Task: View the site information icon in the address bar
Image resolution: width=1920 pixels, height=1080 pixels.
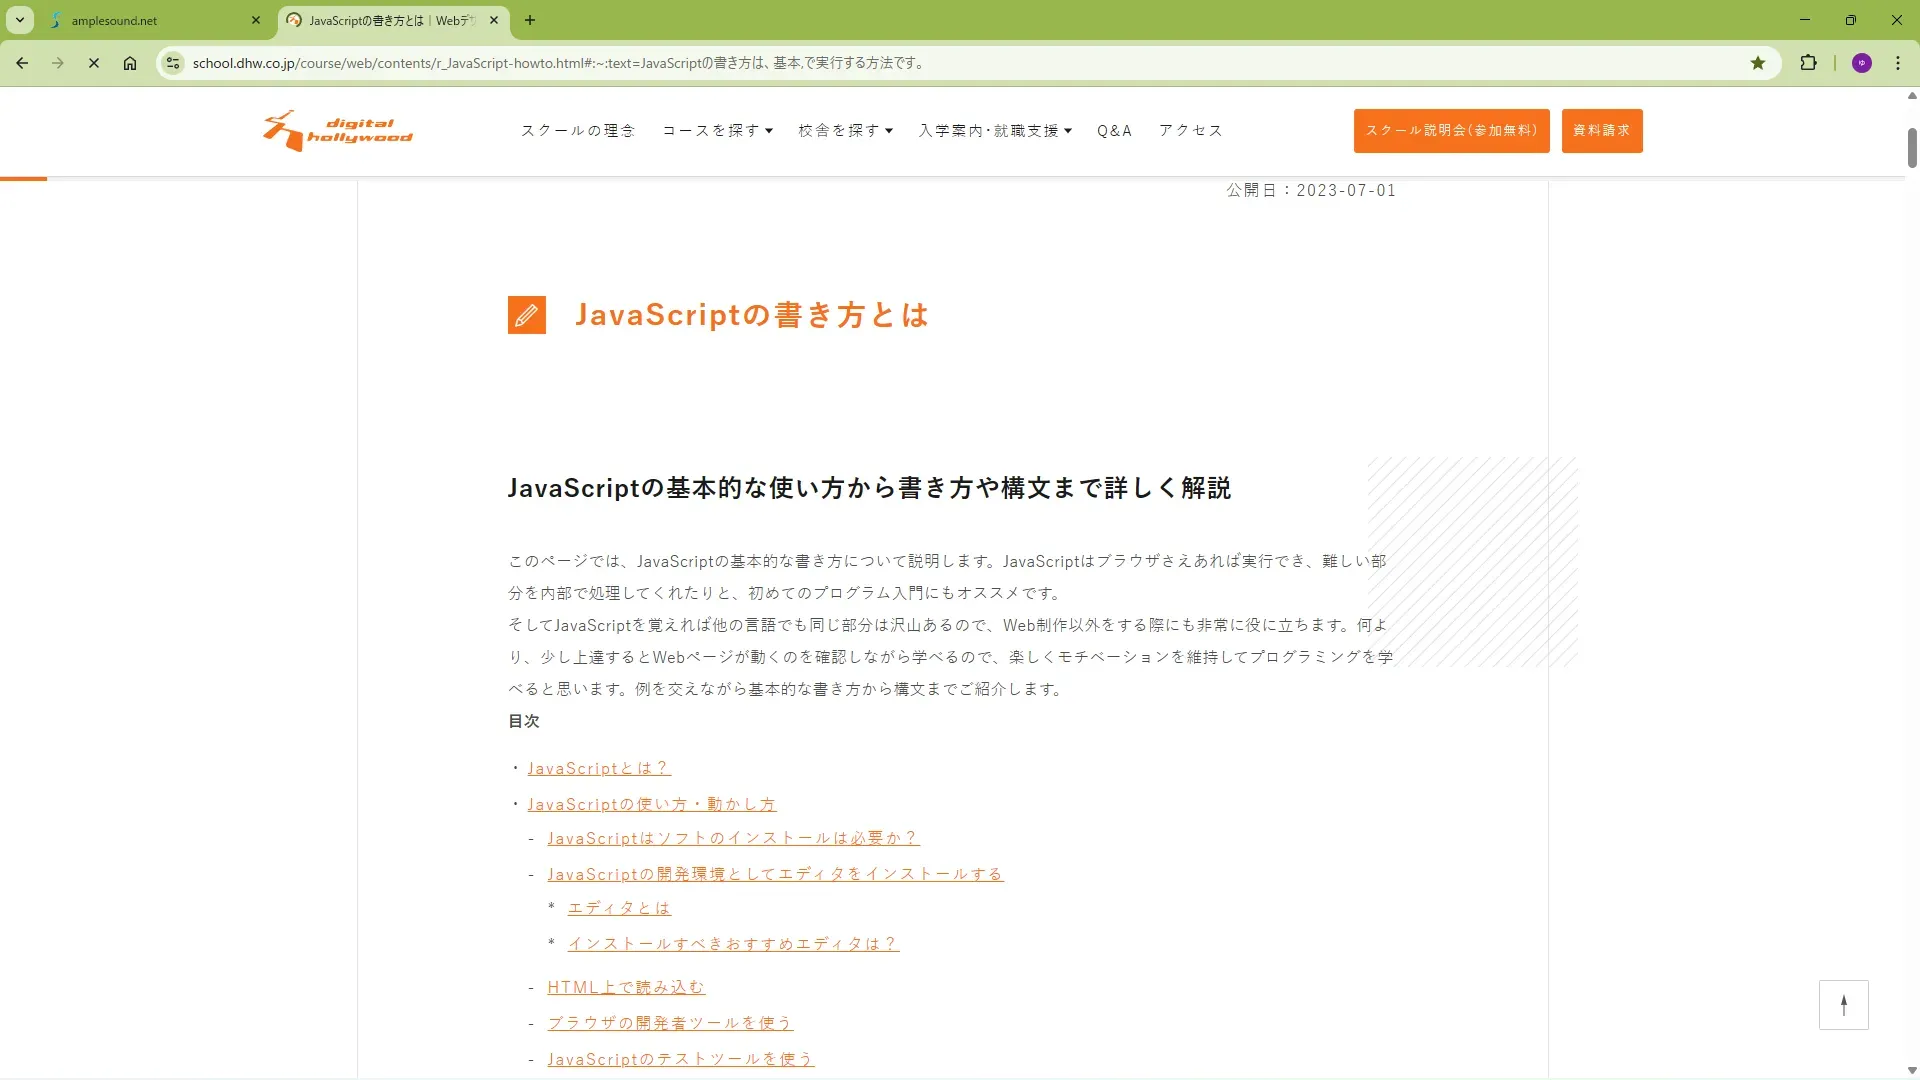Action: click(x=173, y=63)
